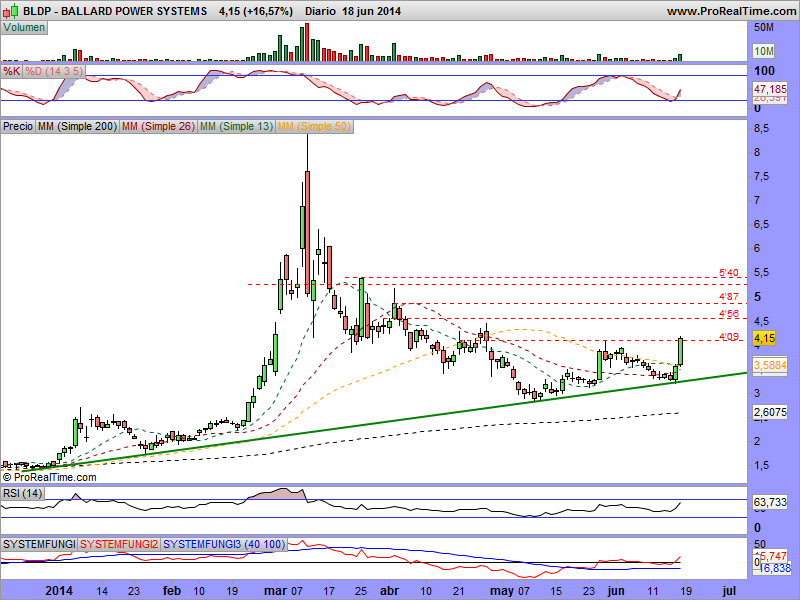Select the MM (Simple 26) moving average label
The width and height of the screenshot is (800, 600).
pos(158,126)
